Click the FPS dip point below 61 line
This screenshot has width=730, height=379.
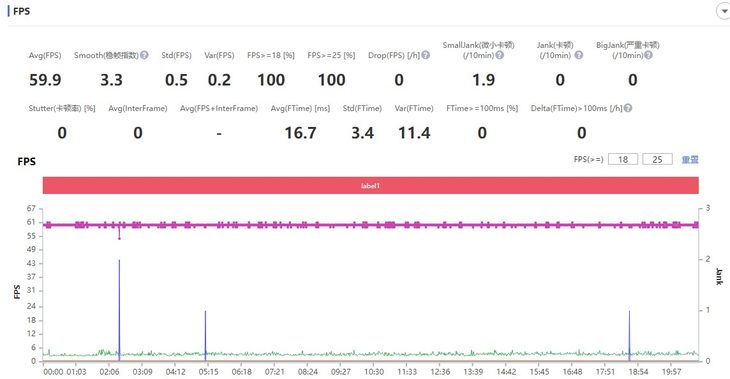pyautogui.click(x=119, y=238)
